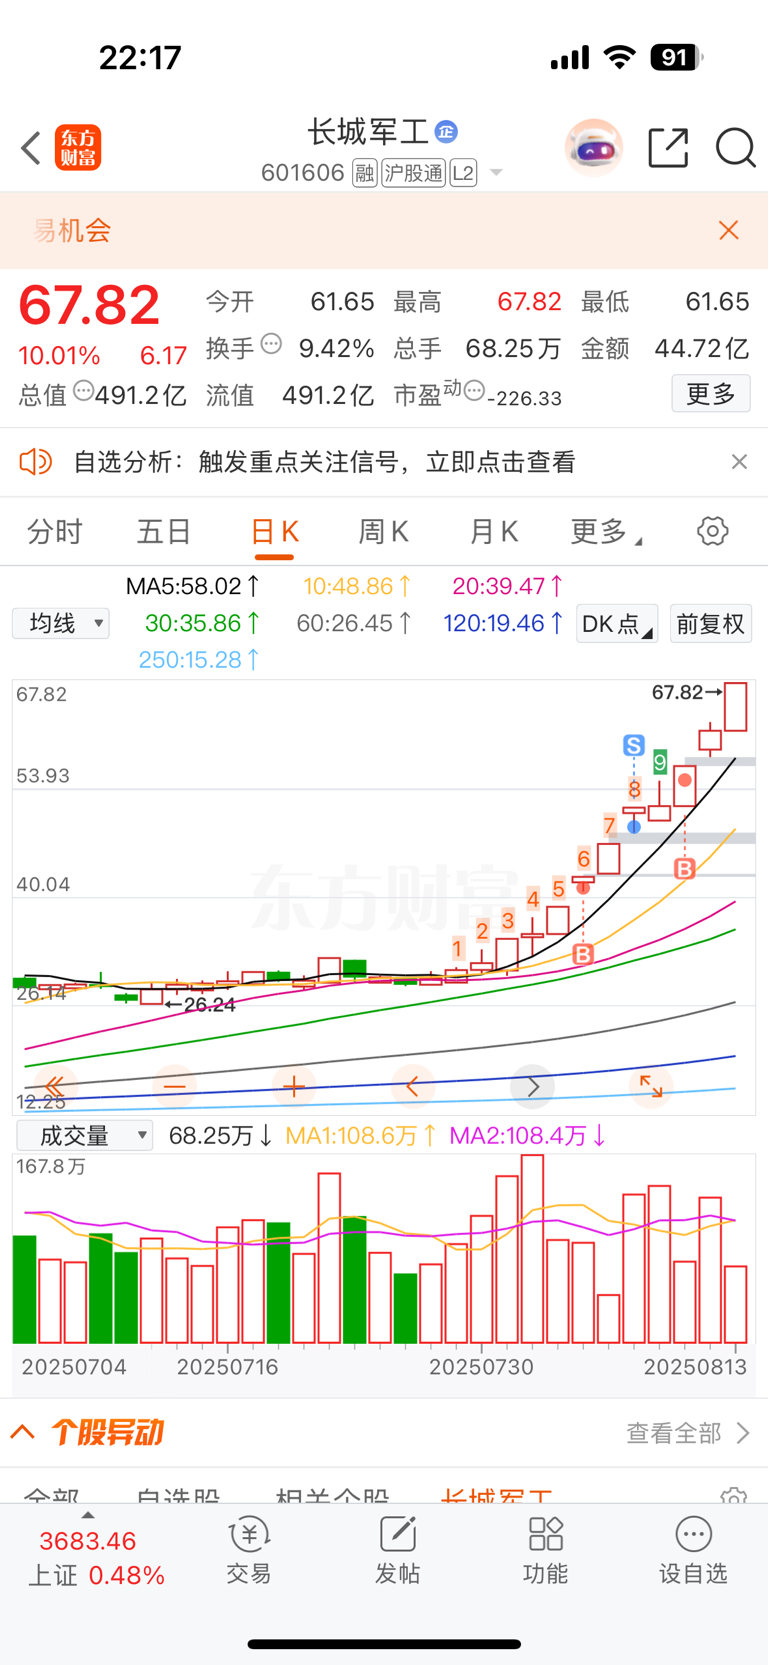Tap the single left arrow chart control
The image size is (769, 1665).
point(413,1086)
